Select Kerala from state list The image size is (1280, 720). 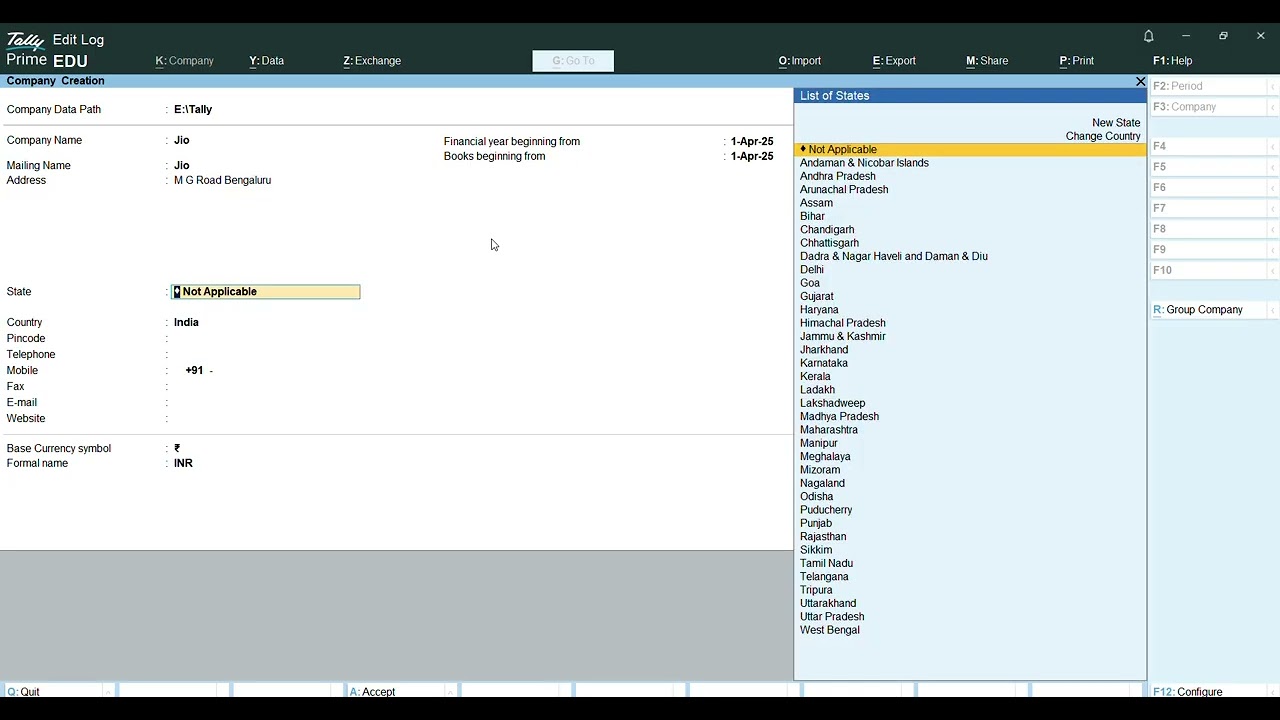(x=815, y=377)
